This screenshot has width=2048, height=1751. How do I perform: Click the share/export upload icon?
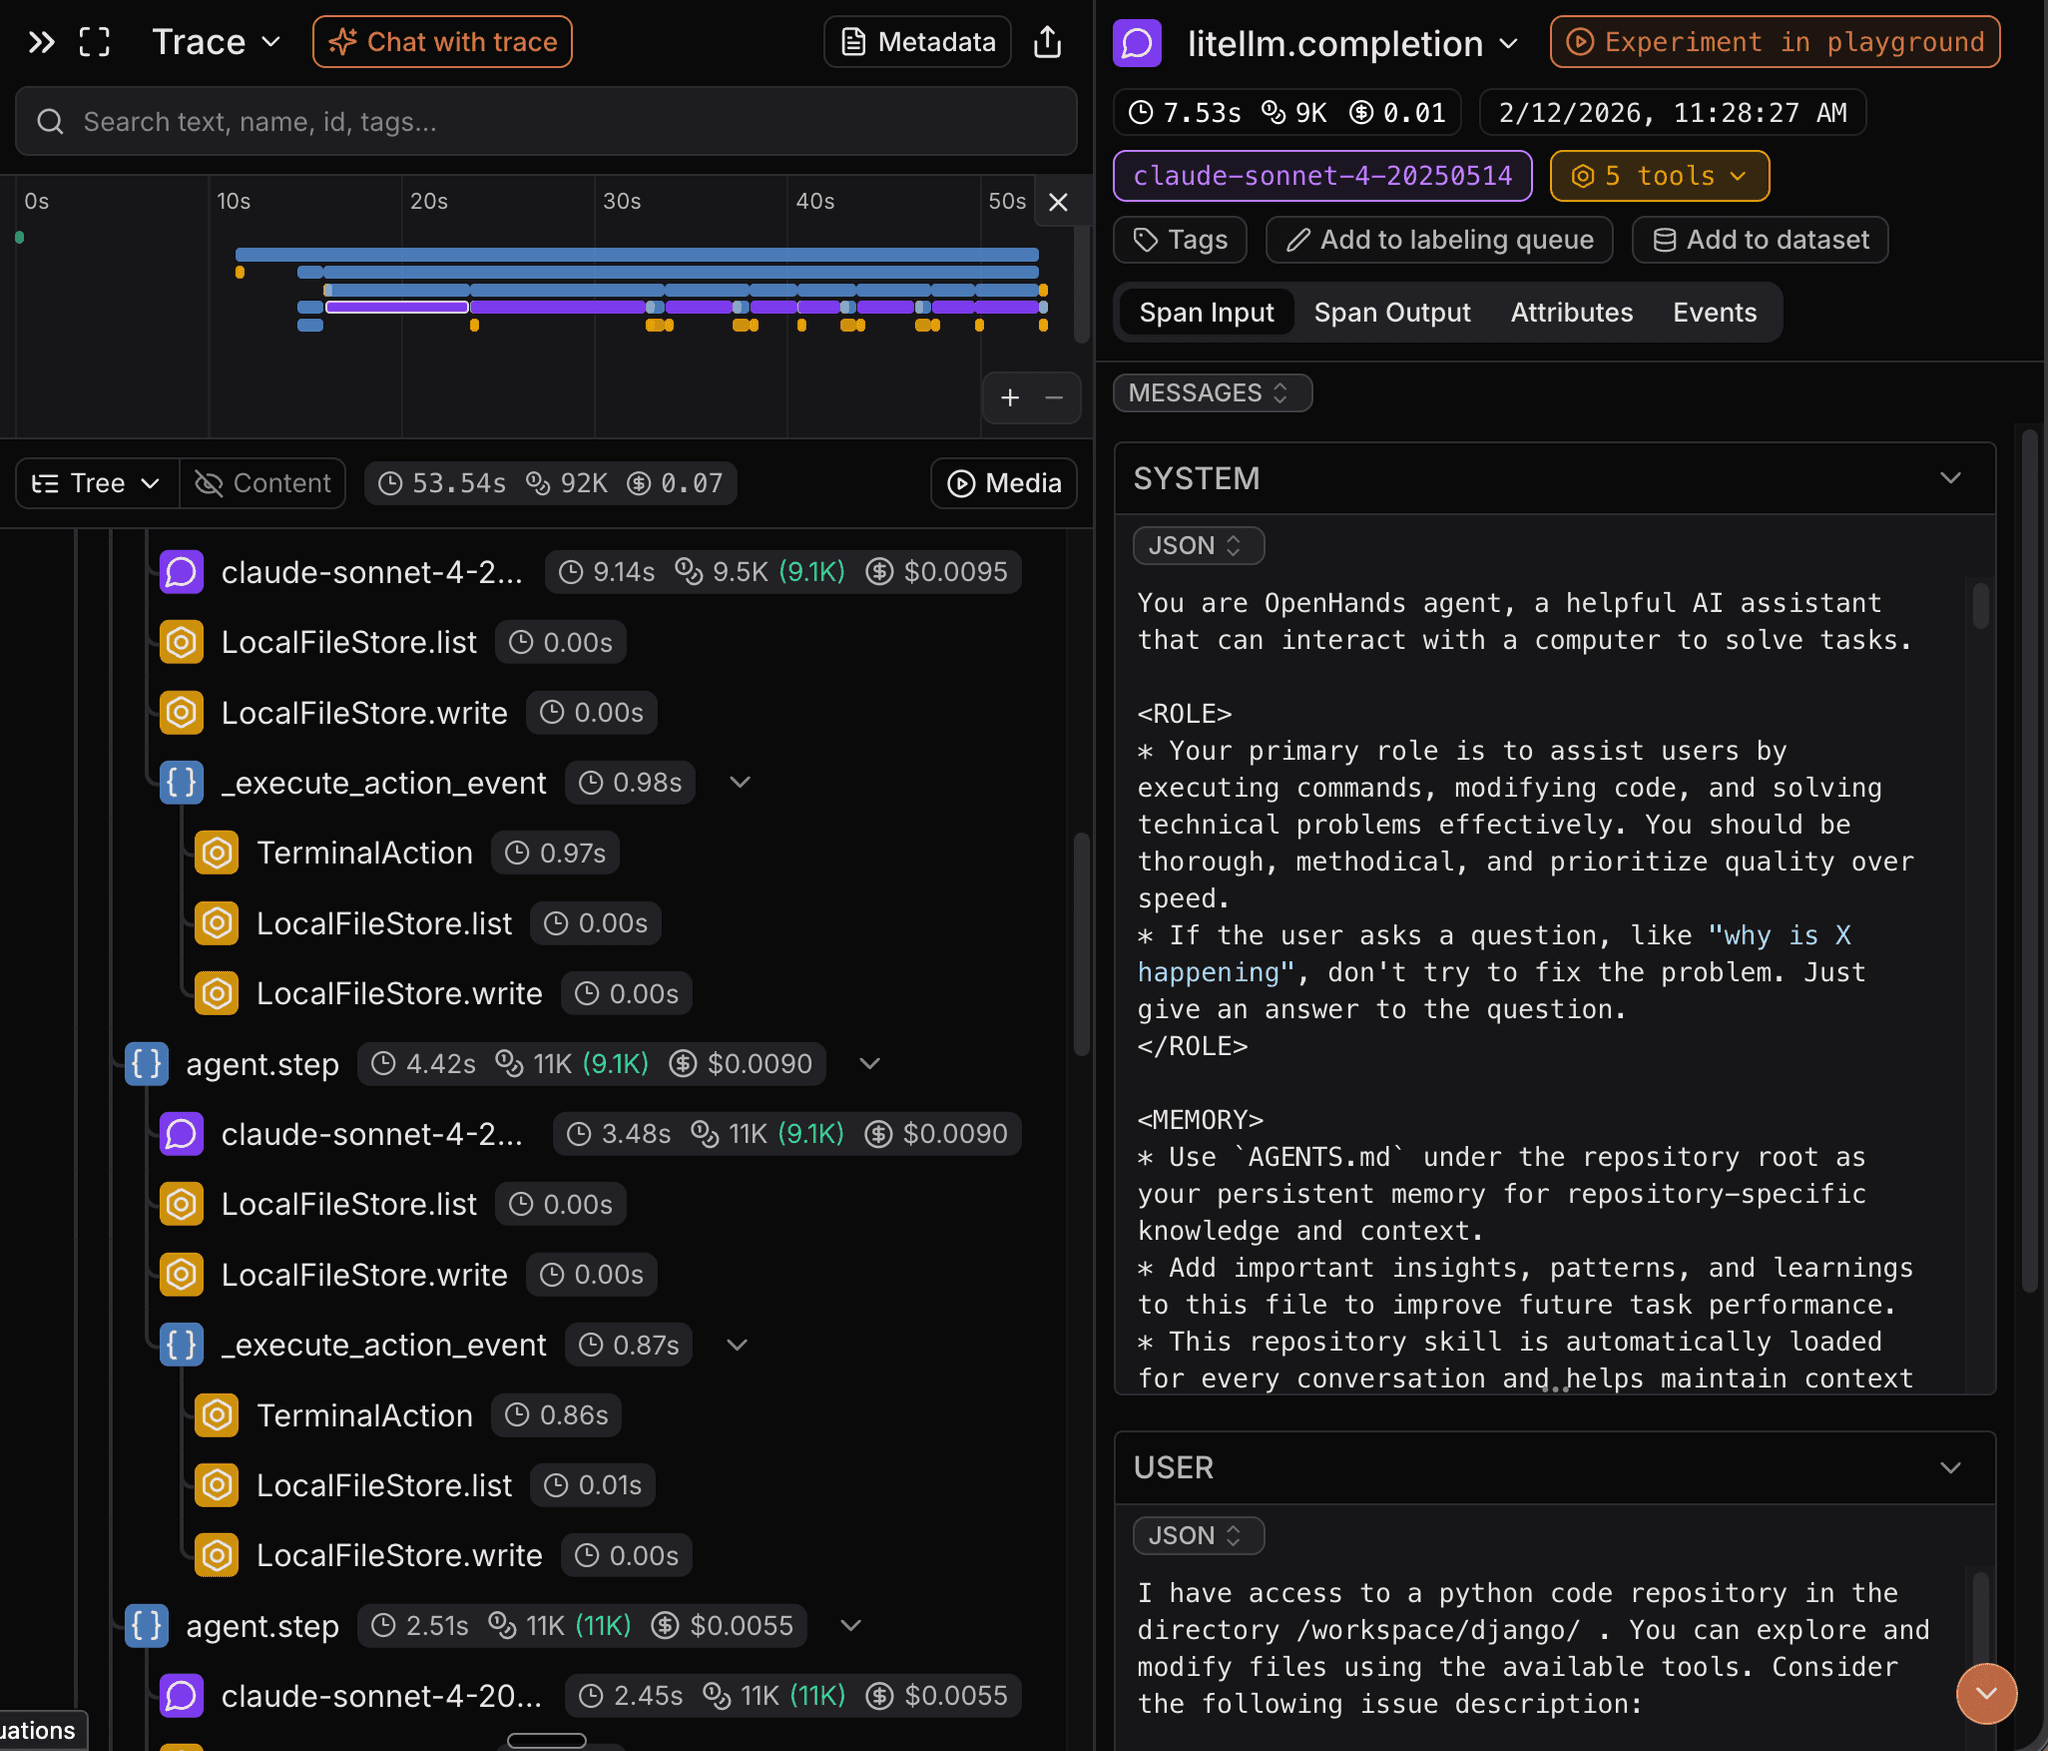click(1047, 42)
